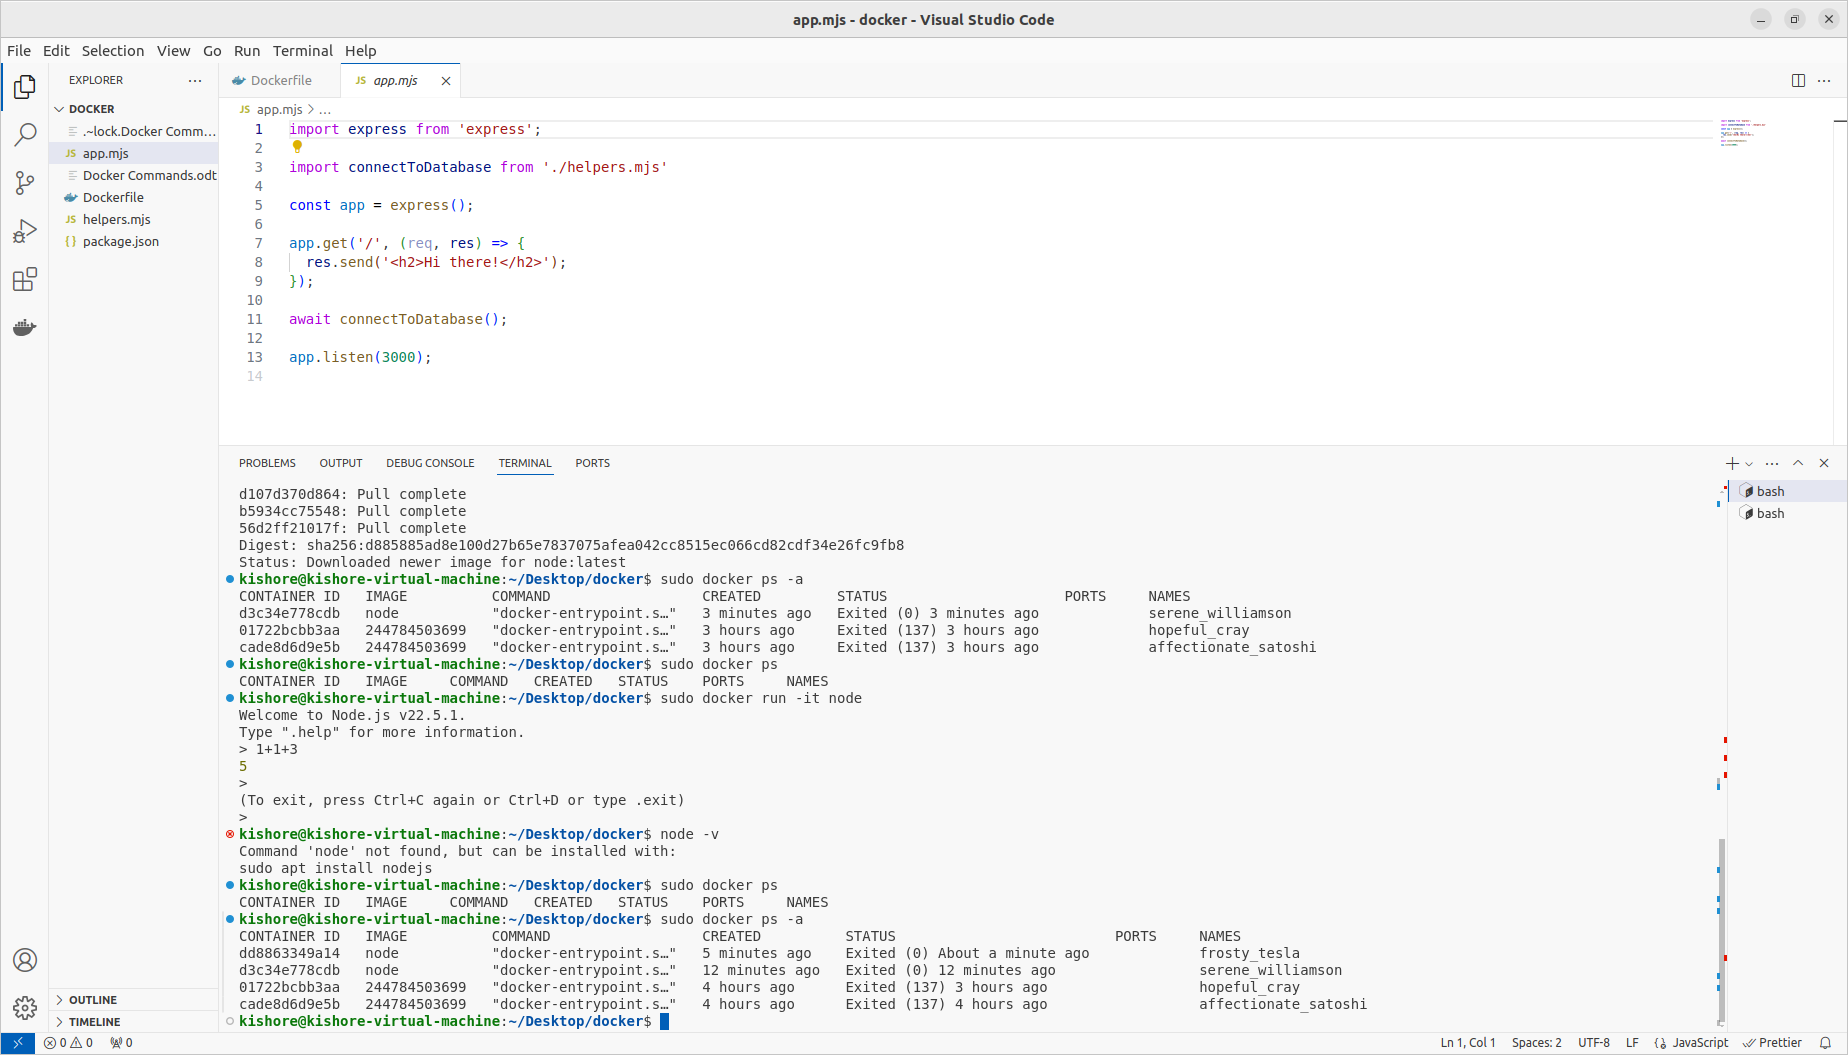
Task: Click the split editor right icon
Action: (1798, 81)
